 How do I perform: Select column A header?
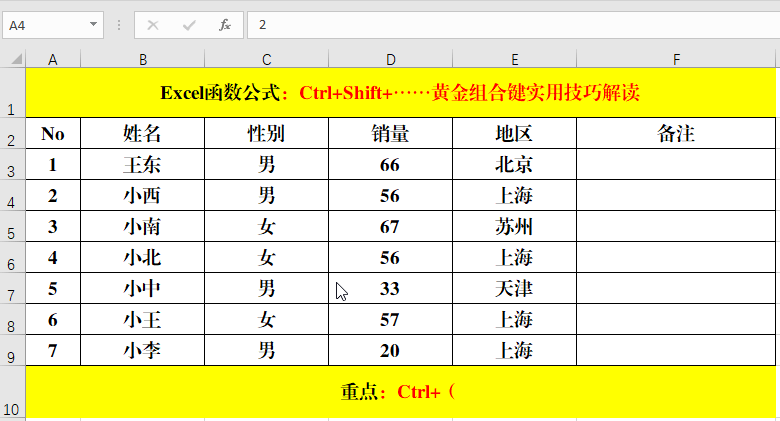(x=53, y=60)
